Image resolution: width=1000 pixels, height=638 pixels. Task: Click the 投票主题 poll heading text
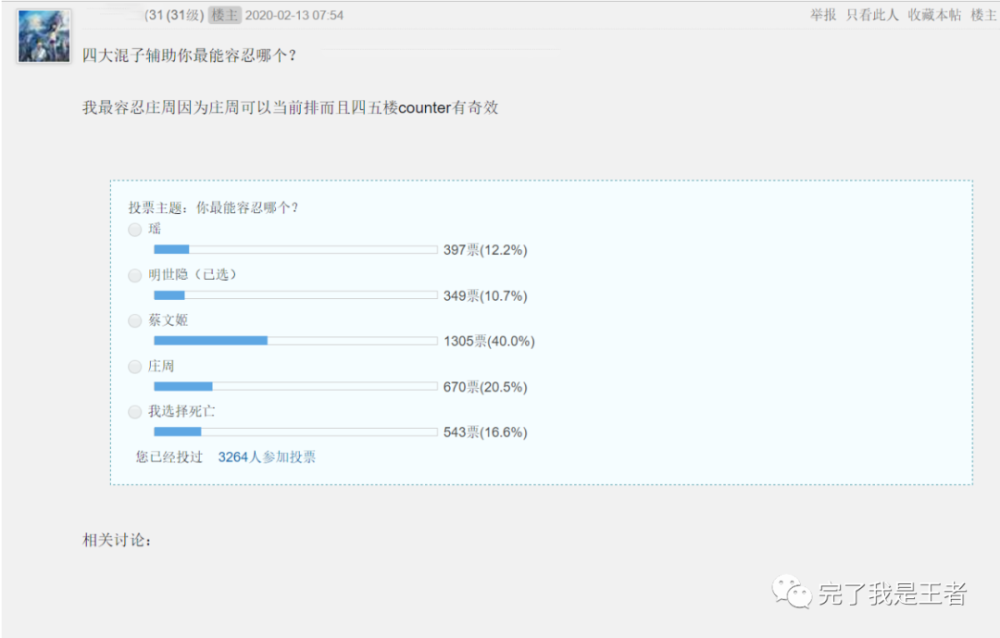(213, 207)
